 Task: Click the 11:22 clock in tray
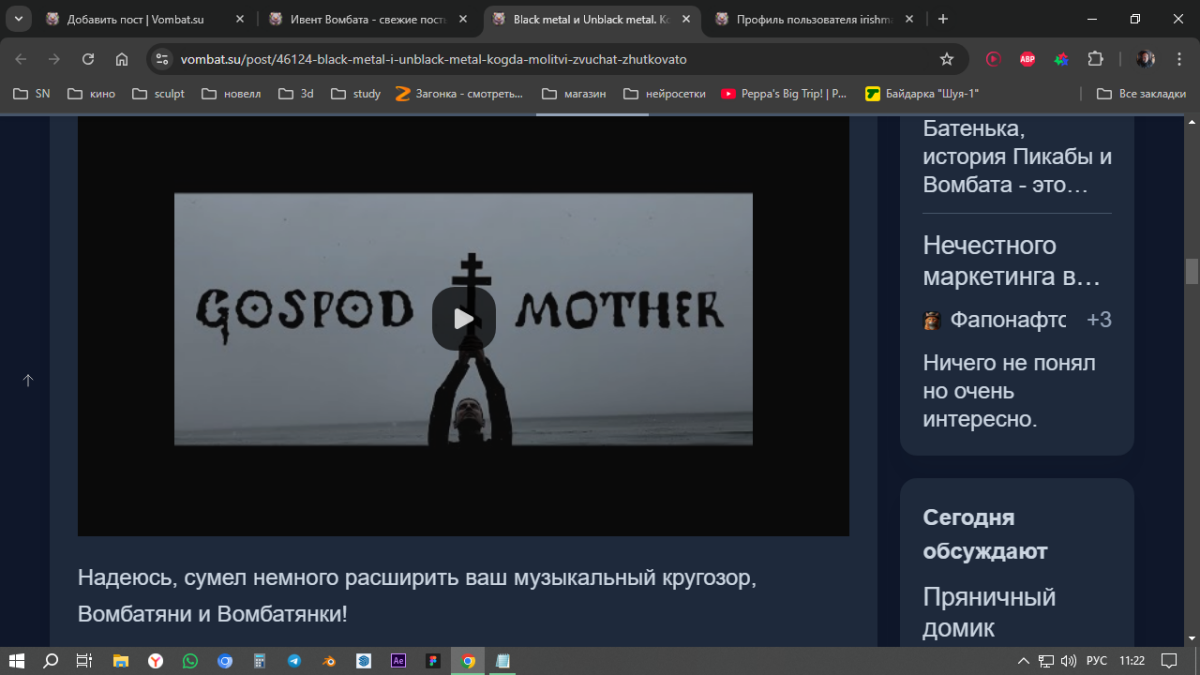coord(1132,661)
